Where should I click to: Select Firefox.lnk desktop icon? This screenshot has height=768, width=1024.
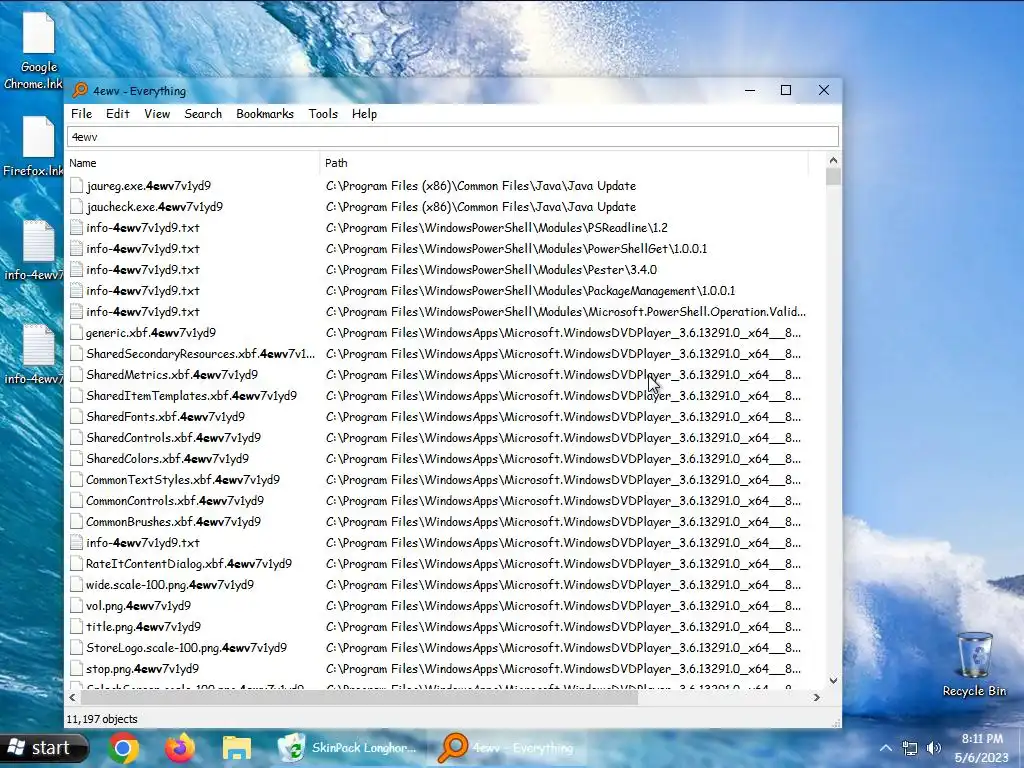[x=34, y=146]
